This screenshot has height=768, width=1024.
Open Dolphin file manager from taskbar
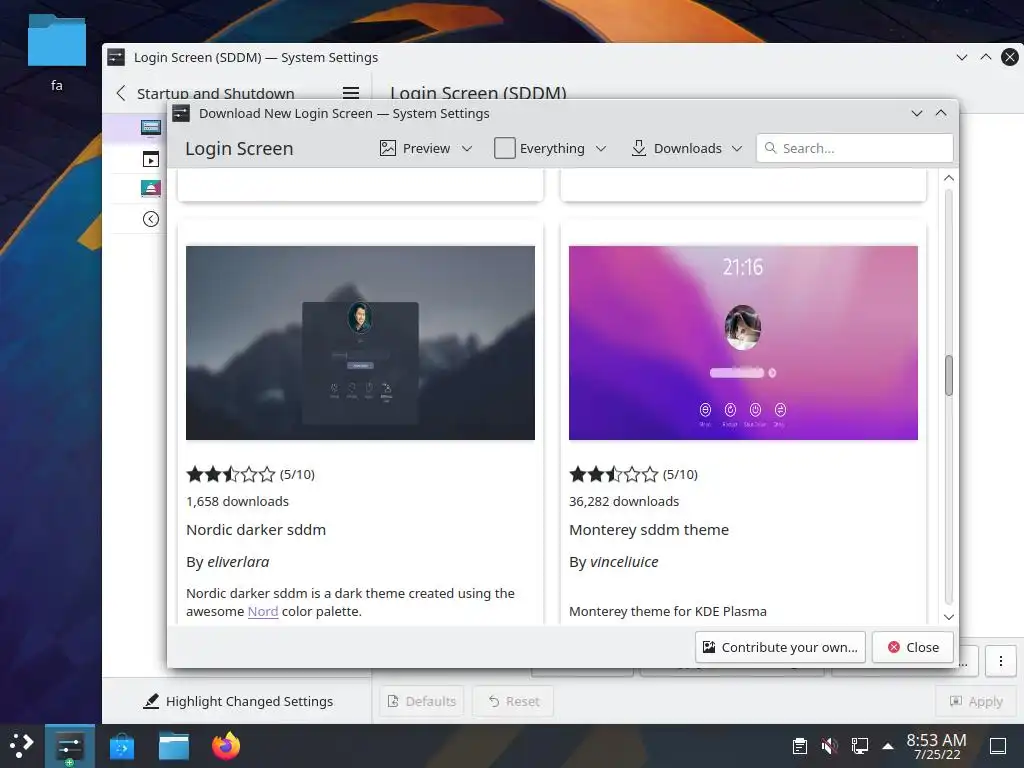174,746
